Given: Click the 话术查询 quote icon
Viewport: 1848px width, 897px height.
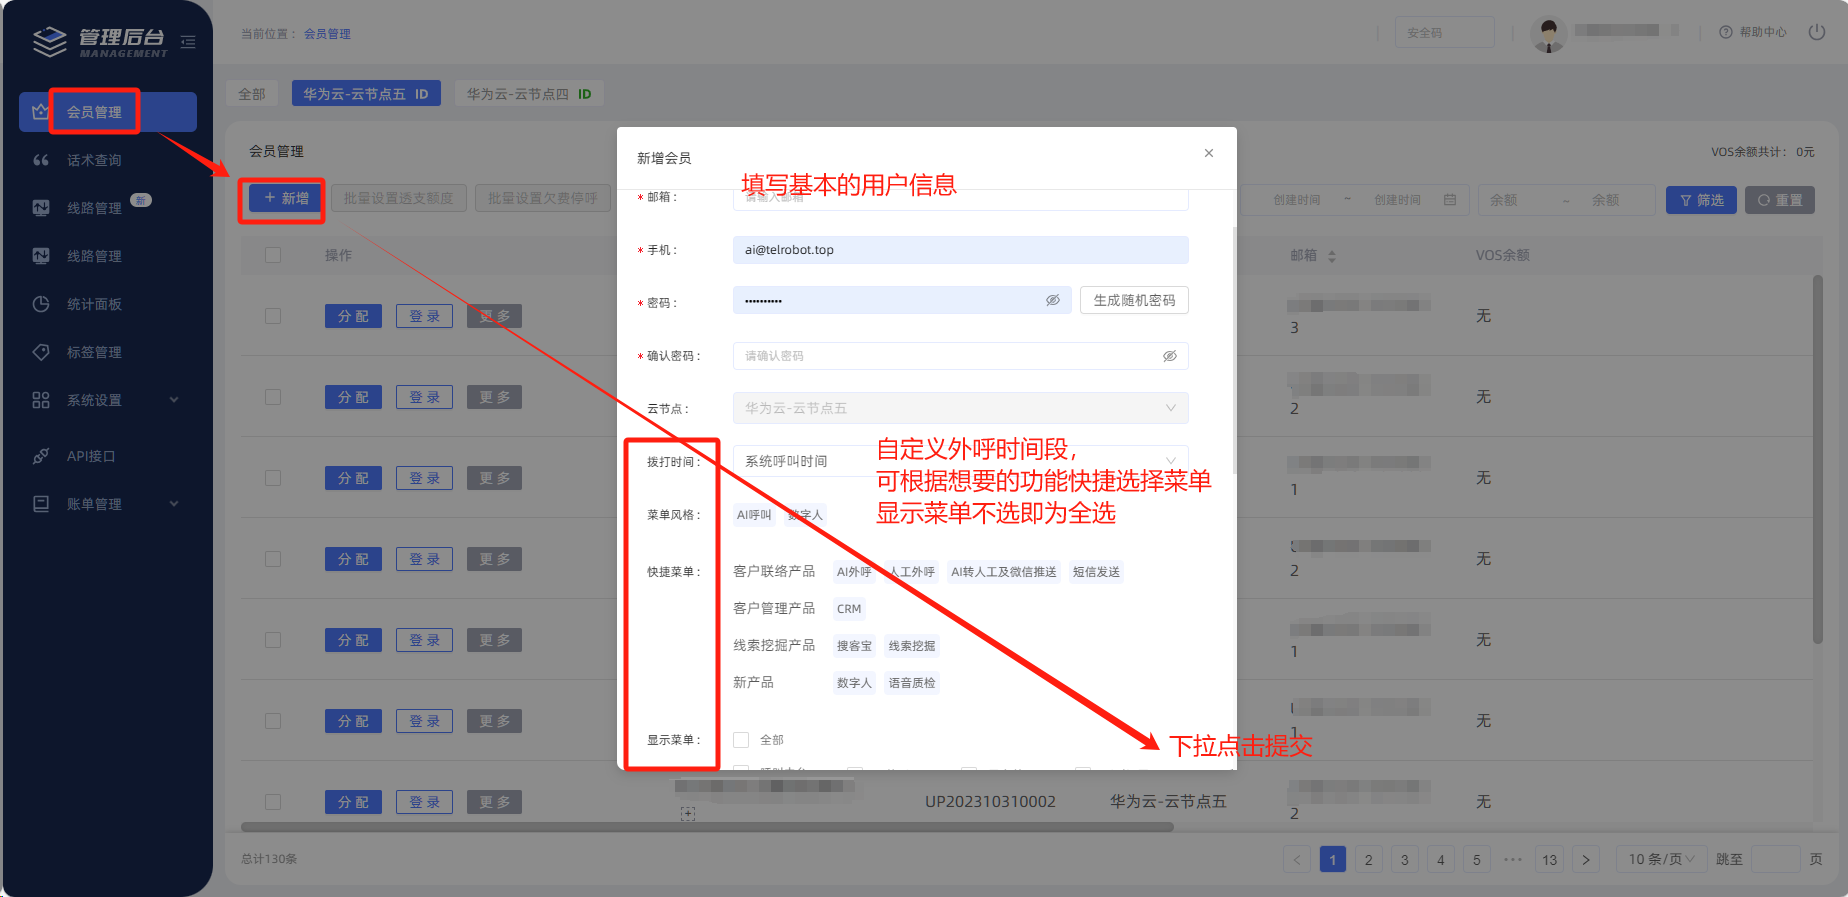Looking at the screenshot, I should (x=41, y=160).
